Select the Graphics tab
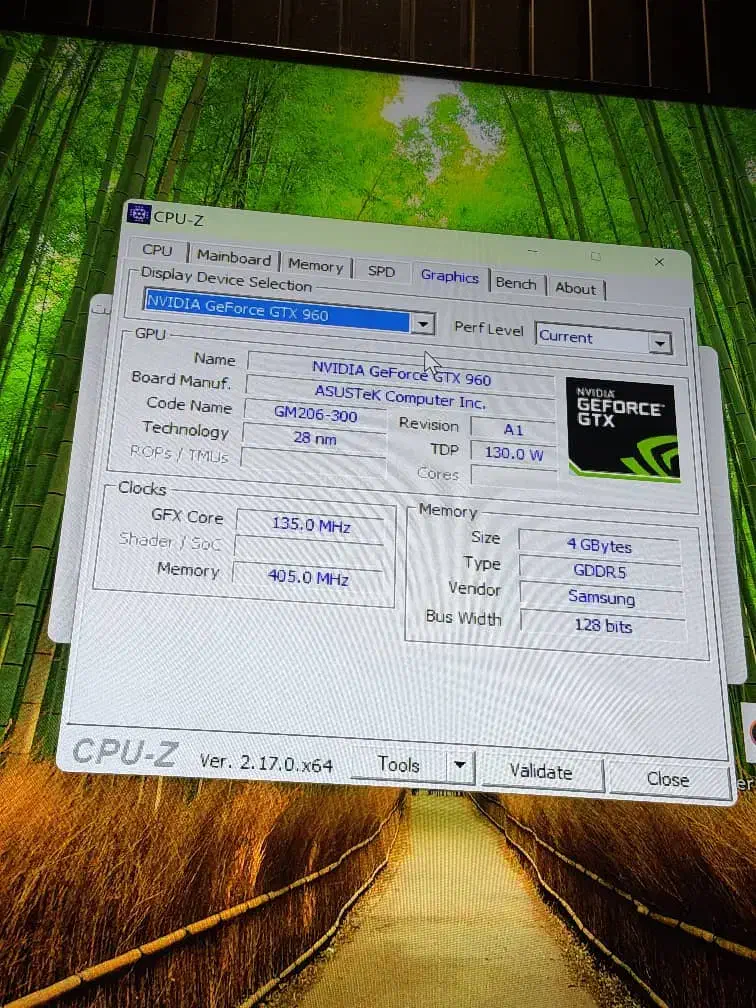The image size is (756, 1008). [x=449, y=276]
